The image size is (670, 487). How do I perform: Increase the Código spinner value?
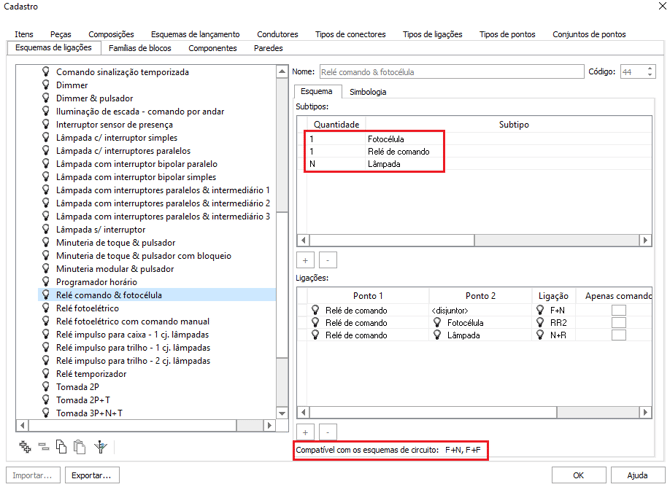coord(650,69)
